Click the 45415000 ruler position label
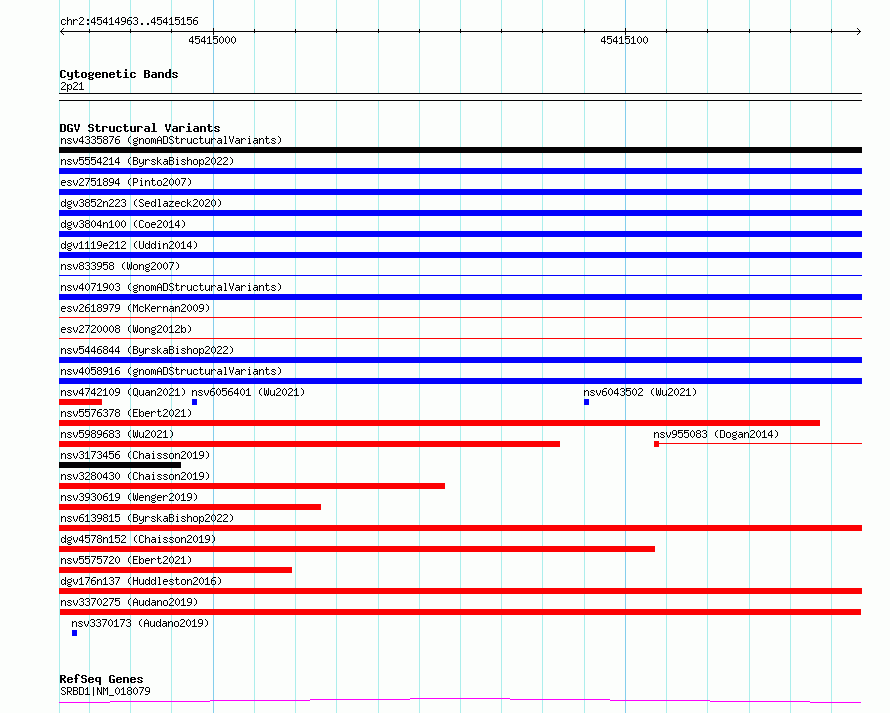The height and width of the screenshot is (713, 890). point(212,40)
